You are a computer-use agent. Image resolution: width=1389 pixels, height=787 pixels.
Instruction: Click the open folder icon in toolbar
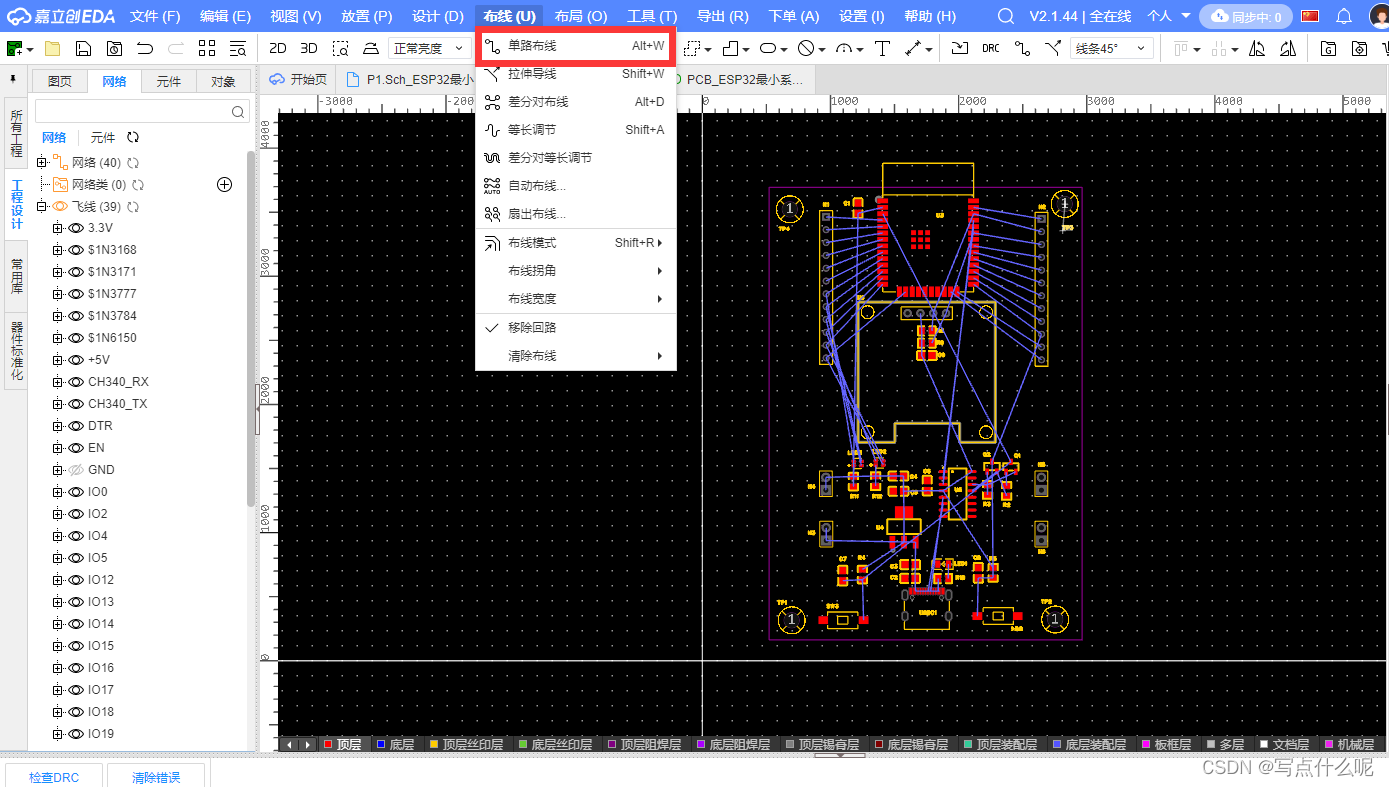point(53,49)
